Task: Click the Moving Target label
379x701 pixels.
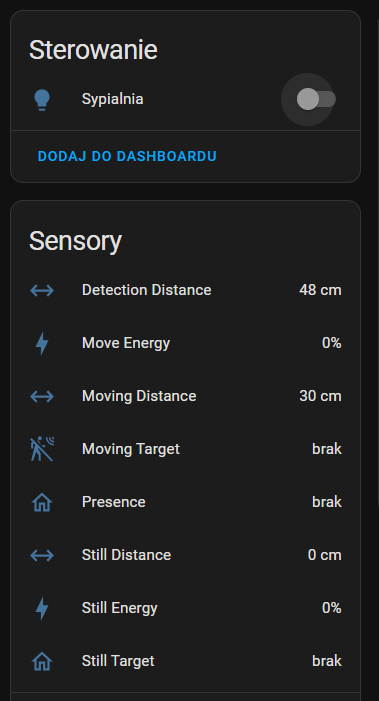Action: point(131,449)
